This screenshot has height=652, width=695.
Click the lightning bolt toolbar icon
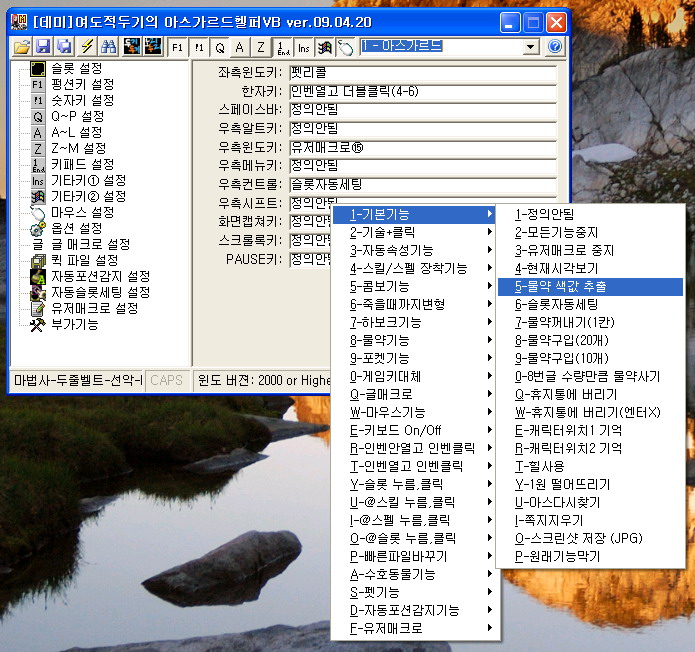[87, 47]
